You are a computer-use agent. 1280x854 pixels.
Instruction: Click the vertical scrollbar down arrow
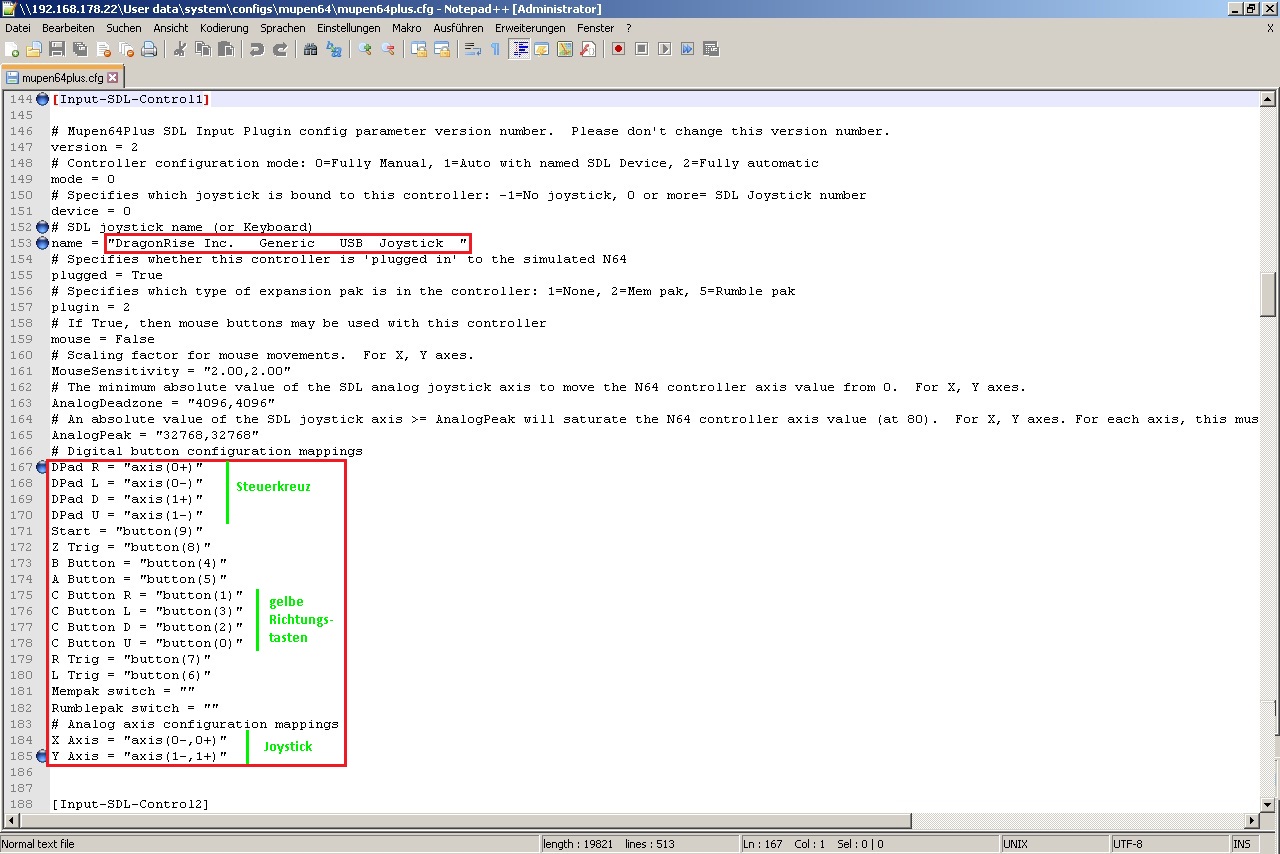(x=1268, y=804)
